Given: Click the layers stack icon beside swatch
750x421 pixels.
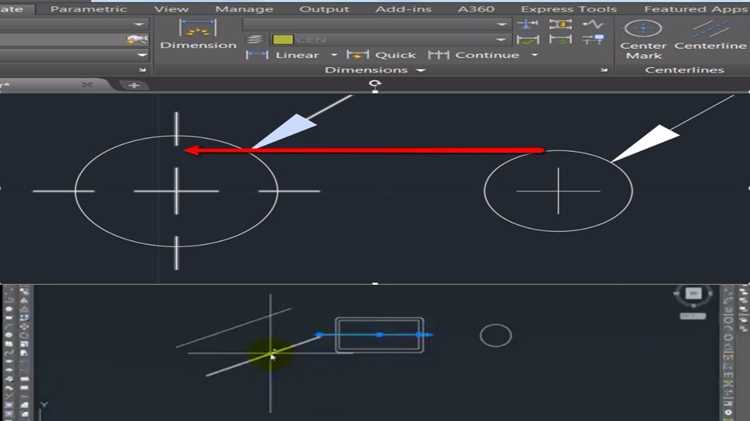Looking at the screenshot, I should click(255, 39).
